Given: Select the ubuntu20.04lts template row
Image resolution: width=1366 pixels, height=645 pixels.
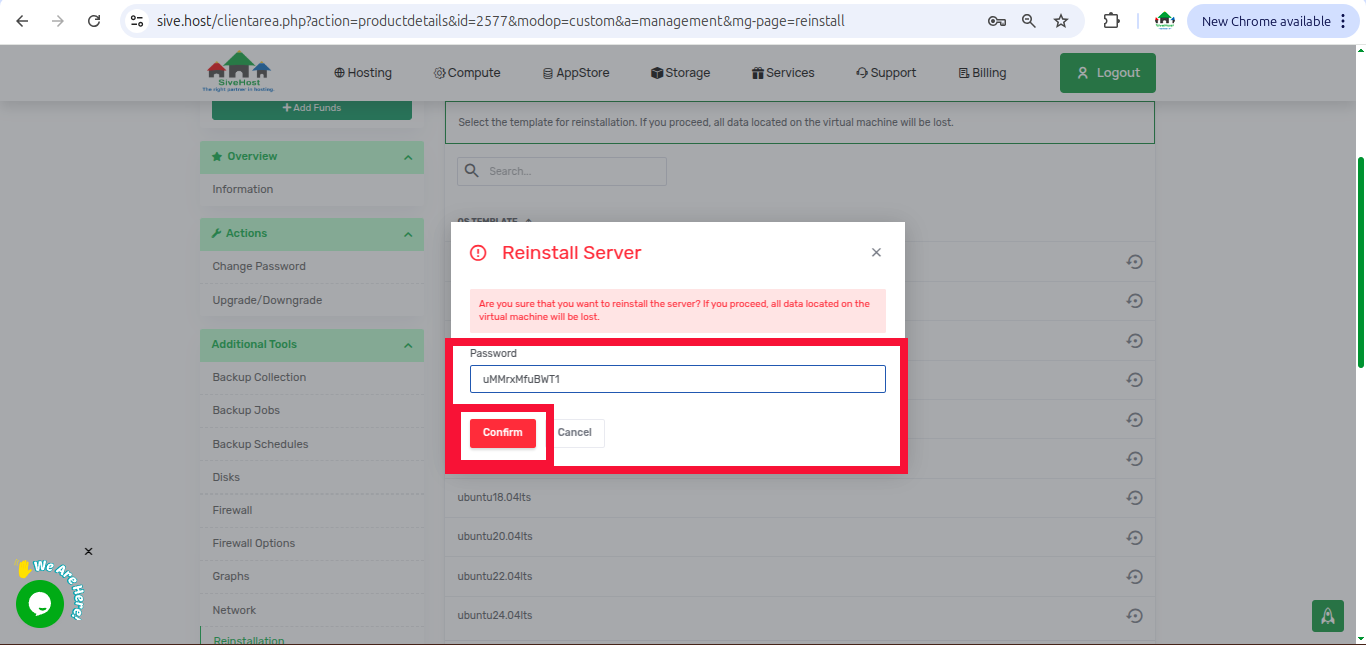Looking at the screenshot, I should [x=800, y=537].
